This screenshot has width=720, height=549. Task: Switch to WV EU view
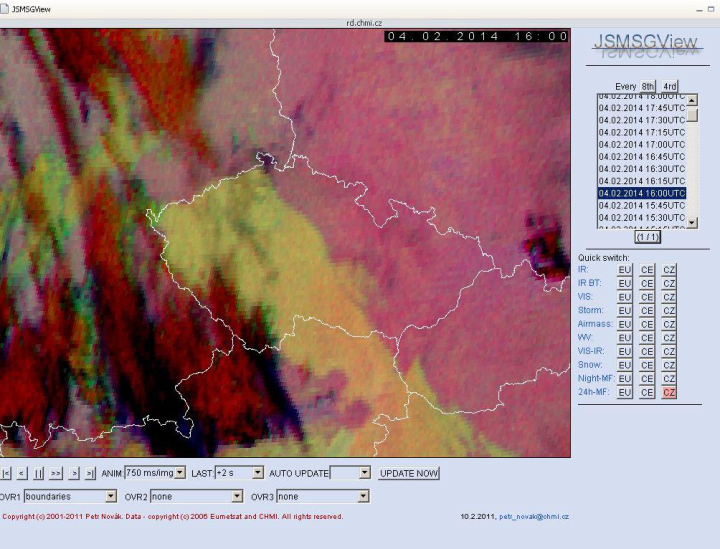624,338
